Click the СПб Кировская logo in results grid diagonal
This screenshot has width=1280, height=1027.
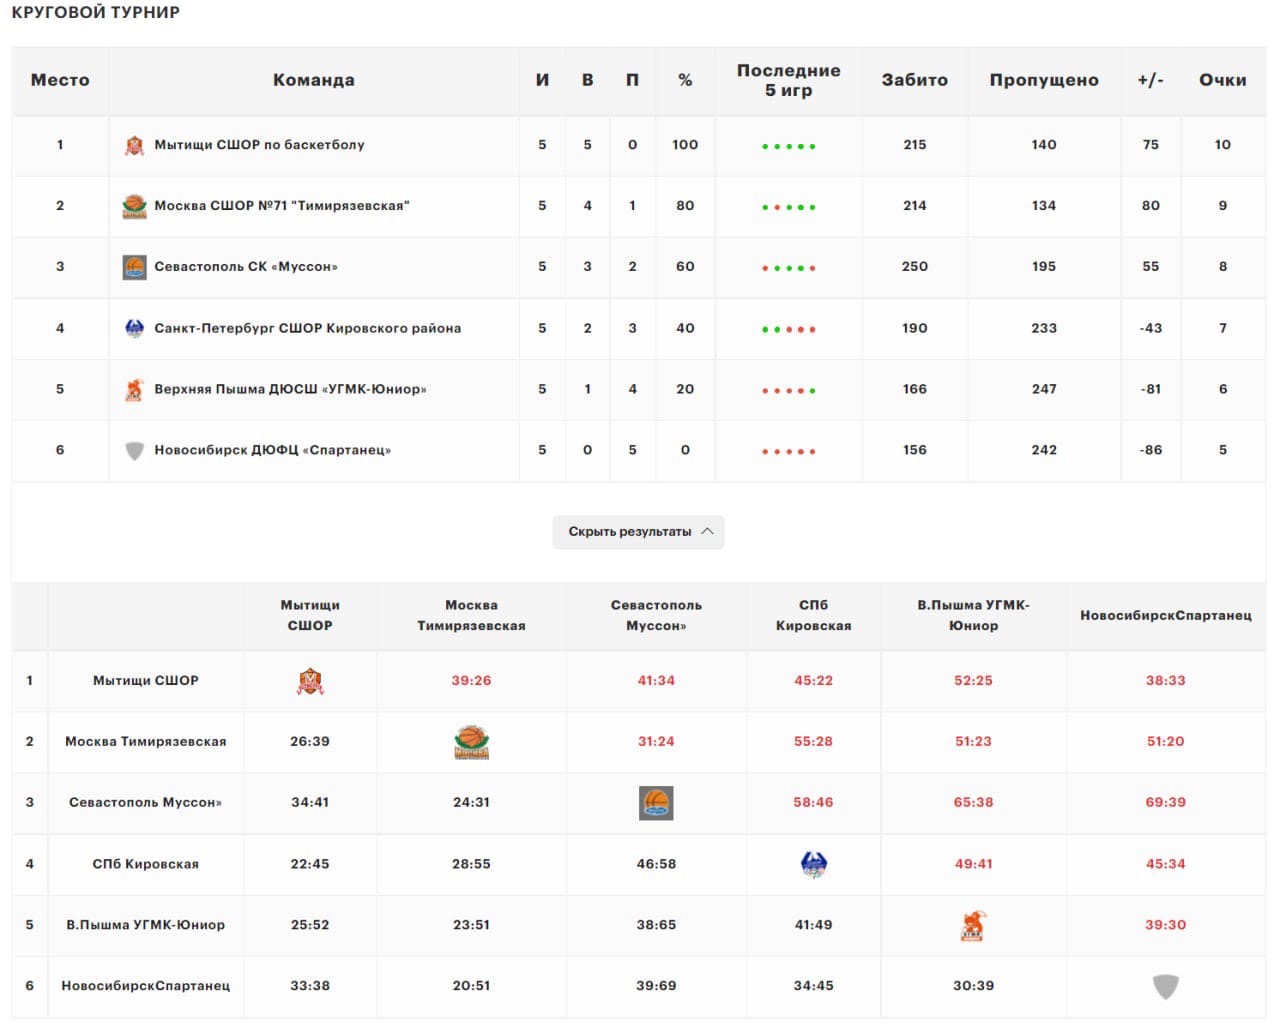(814, 864)
